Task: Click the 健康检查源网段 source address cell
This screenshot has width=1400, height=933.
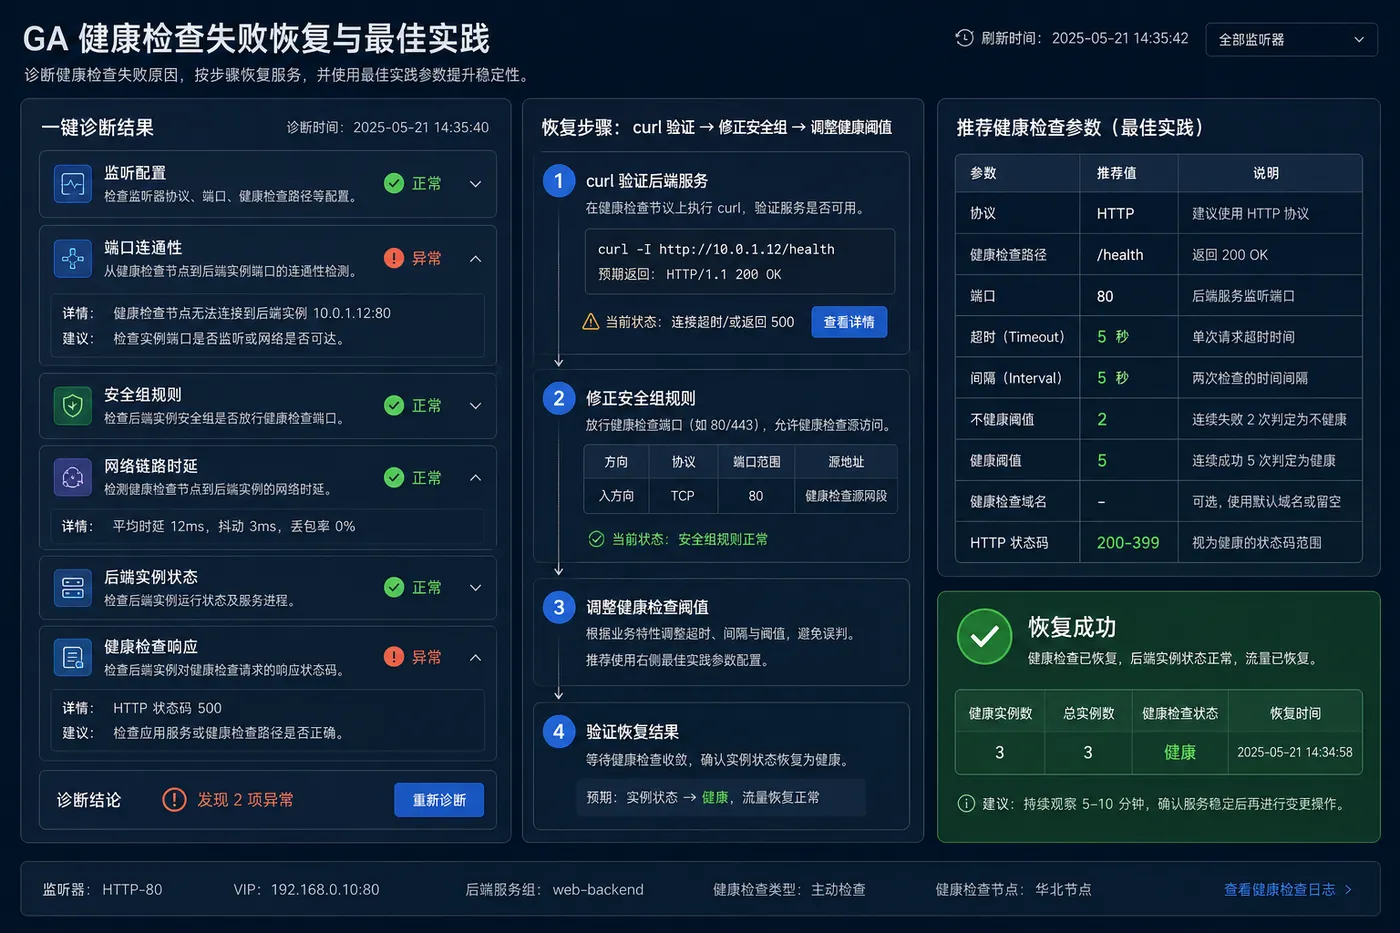Action: [846, 496]
